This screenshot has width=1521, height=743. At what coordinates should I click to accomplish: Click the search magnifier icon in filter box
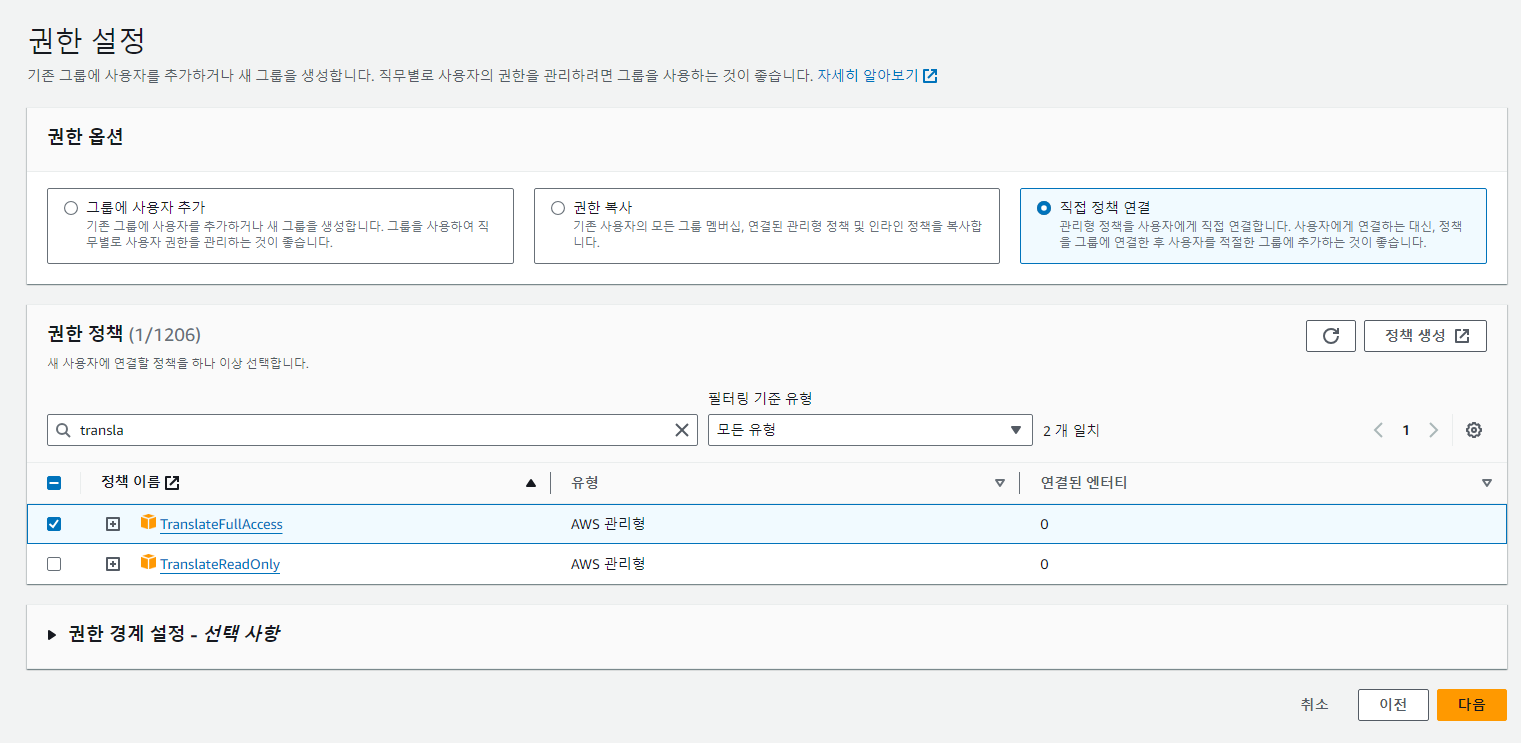point(64,430)
